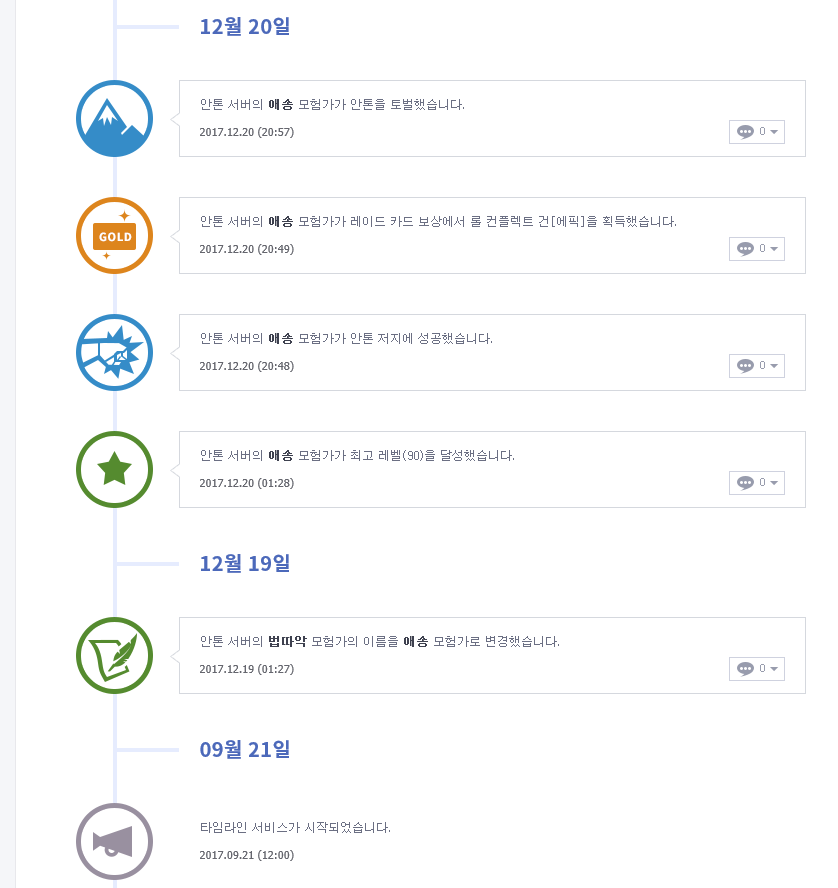Screen dimensions: 838x888
Task: Click the 2017.12.19 (01:27) timestamp
Action: [246, 669]
